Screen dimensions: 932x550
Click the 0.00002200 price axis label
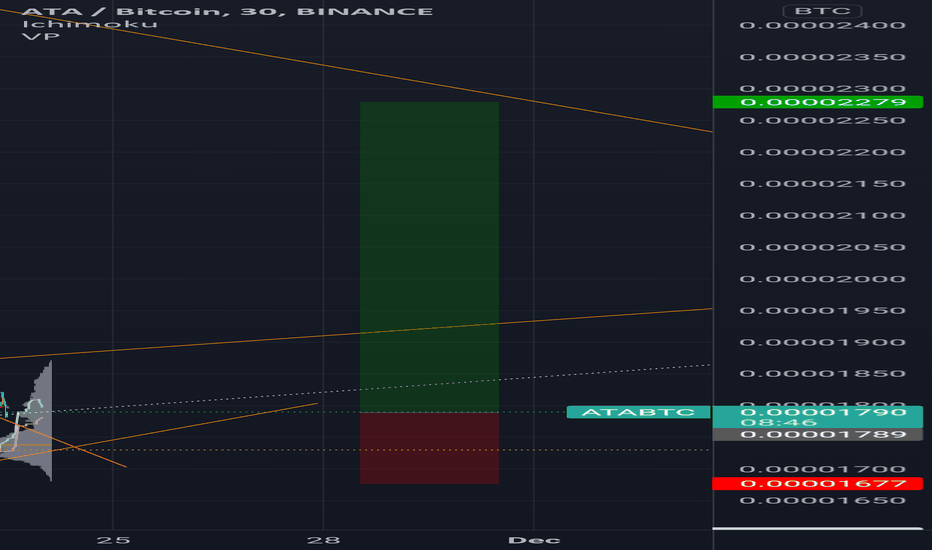click(x=823, y=152)
